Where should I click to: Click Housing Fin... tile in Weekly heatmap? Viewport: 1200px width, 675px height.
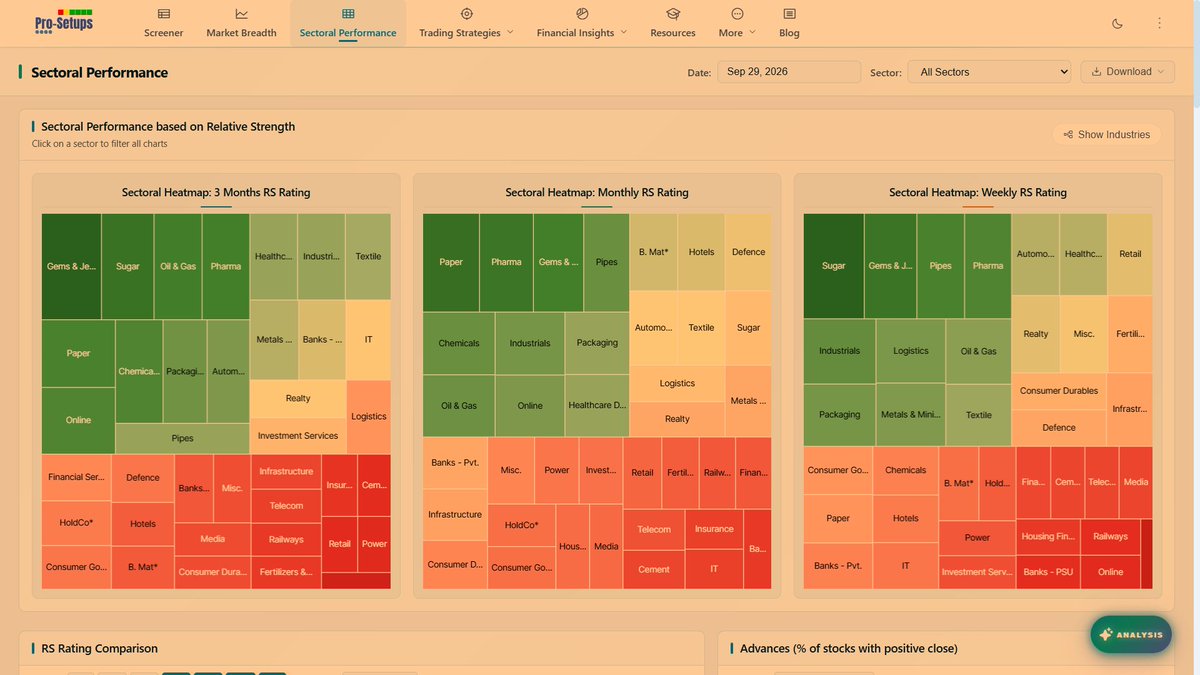[x=1046, y=537]
